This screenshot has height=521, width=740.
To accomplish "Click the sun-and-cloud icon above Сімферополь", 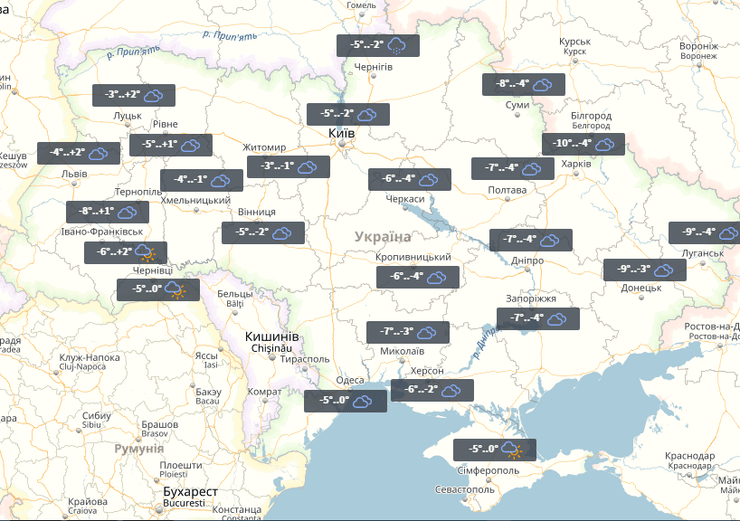I will (512, 450).
